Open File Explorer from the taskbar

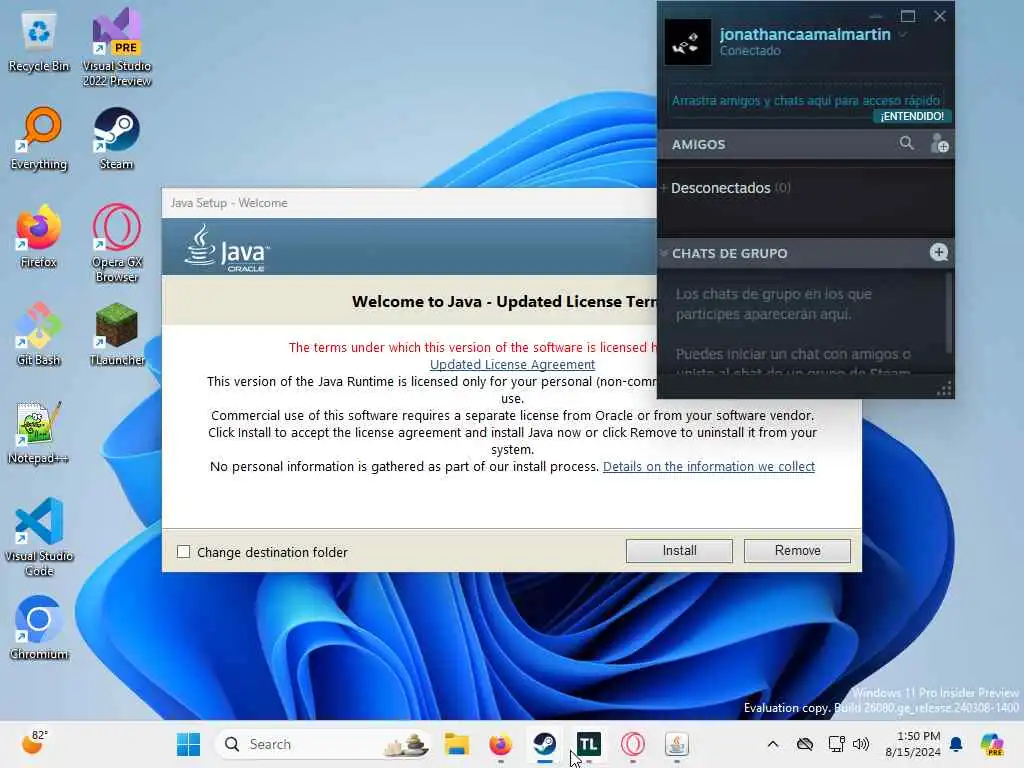[x=456, y=744]
